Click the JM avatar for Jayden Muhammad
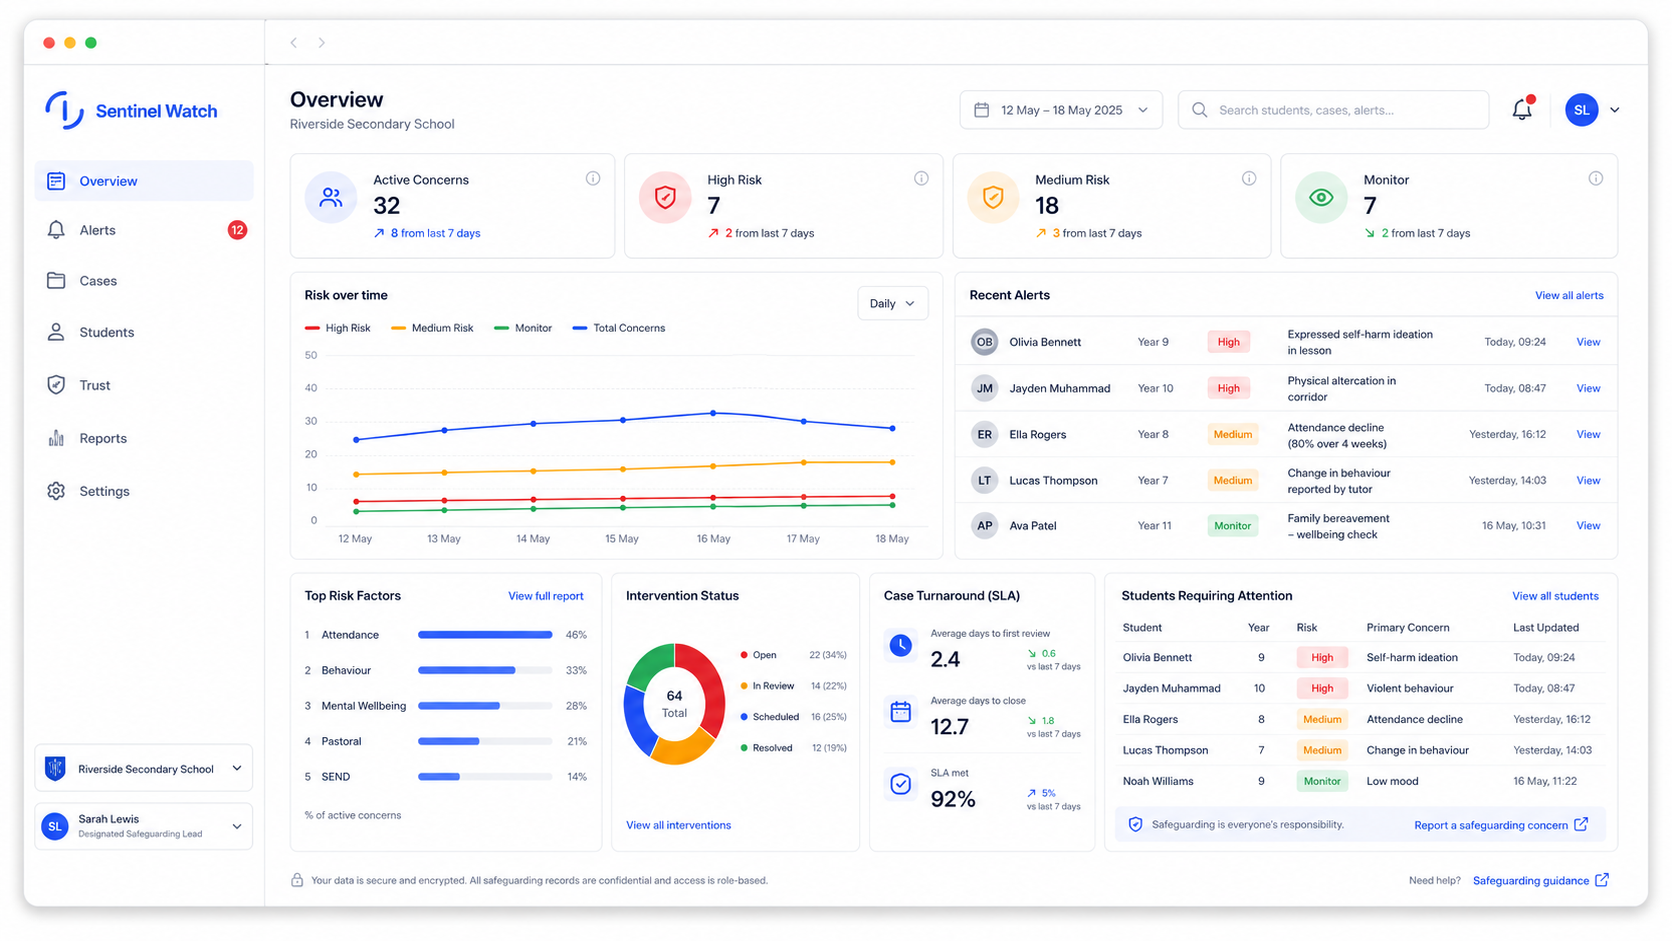Viewport: 1672px width, 941px height. click(985, 388)
